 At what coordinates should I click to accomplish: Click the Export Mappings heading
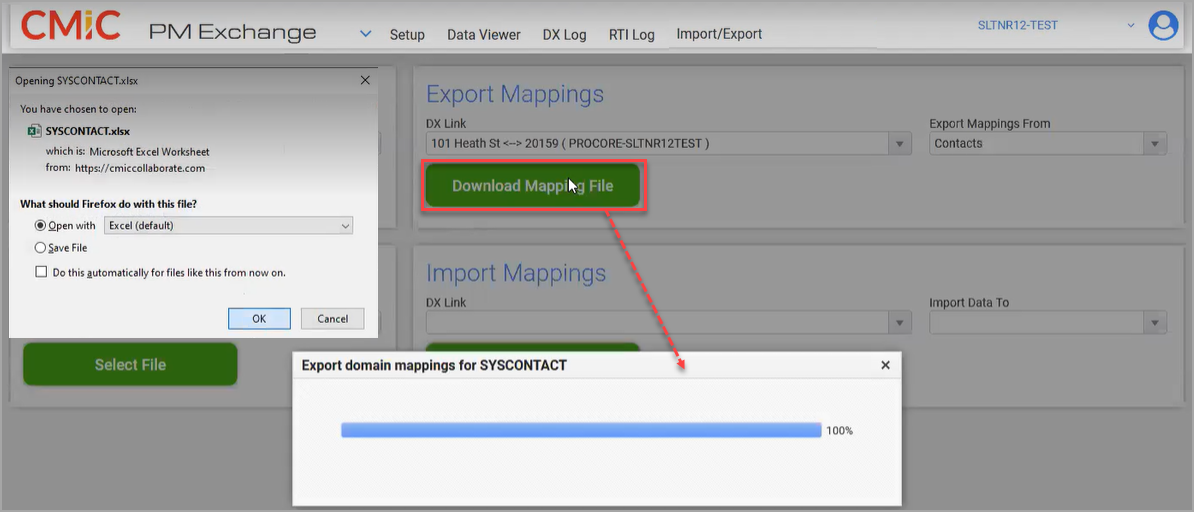coord(515,94)
